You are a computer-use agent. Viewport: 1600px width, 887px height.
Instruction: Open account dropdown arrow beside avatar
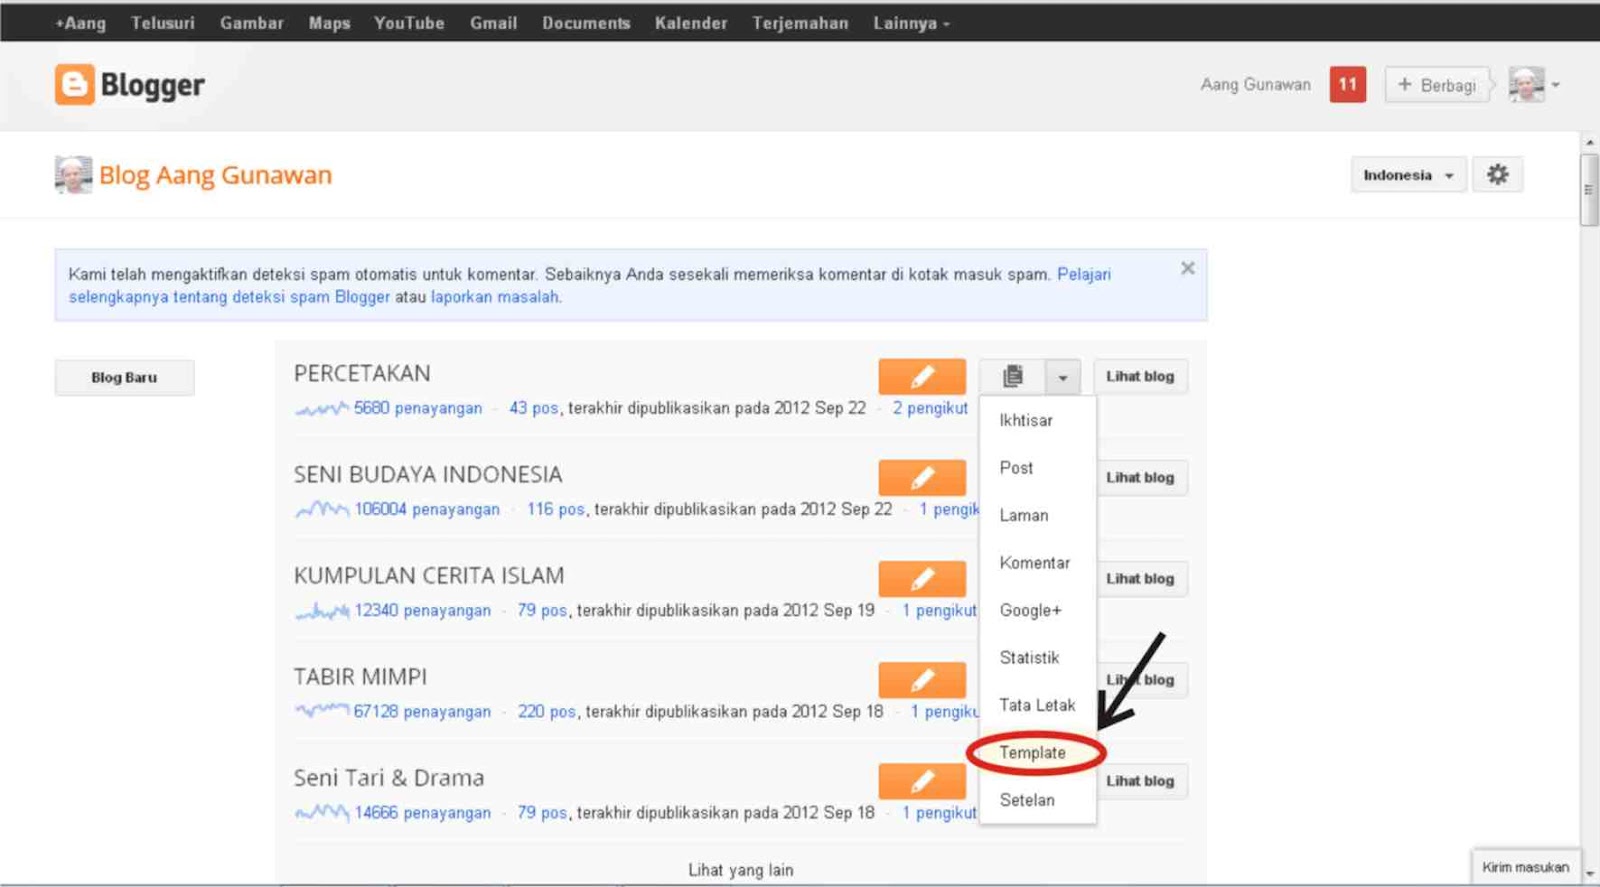(1555, 85)
